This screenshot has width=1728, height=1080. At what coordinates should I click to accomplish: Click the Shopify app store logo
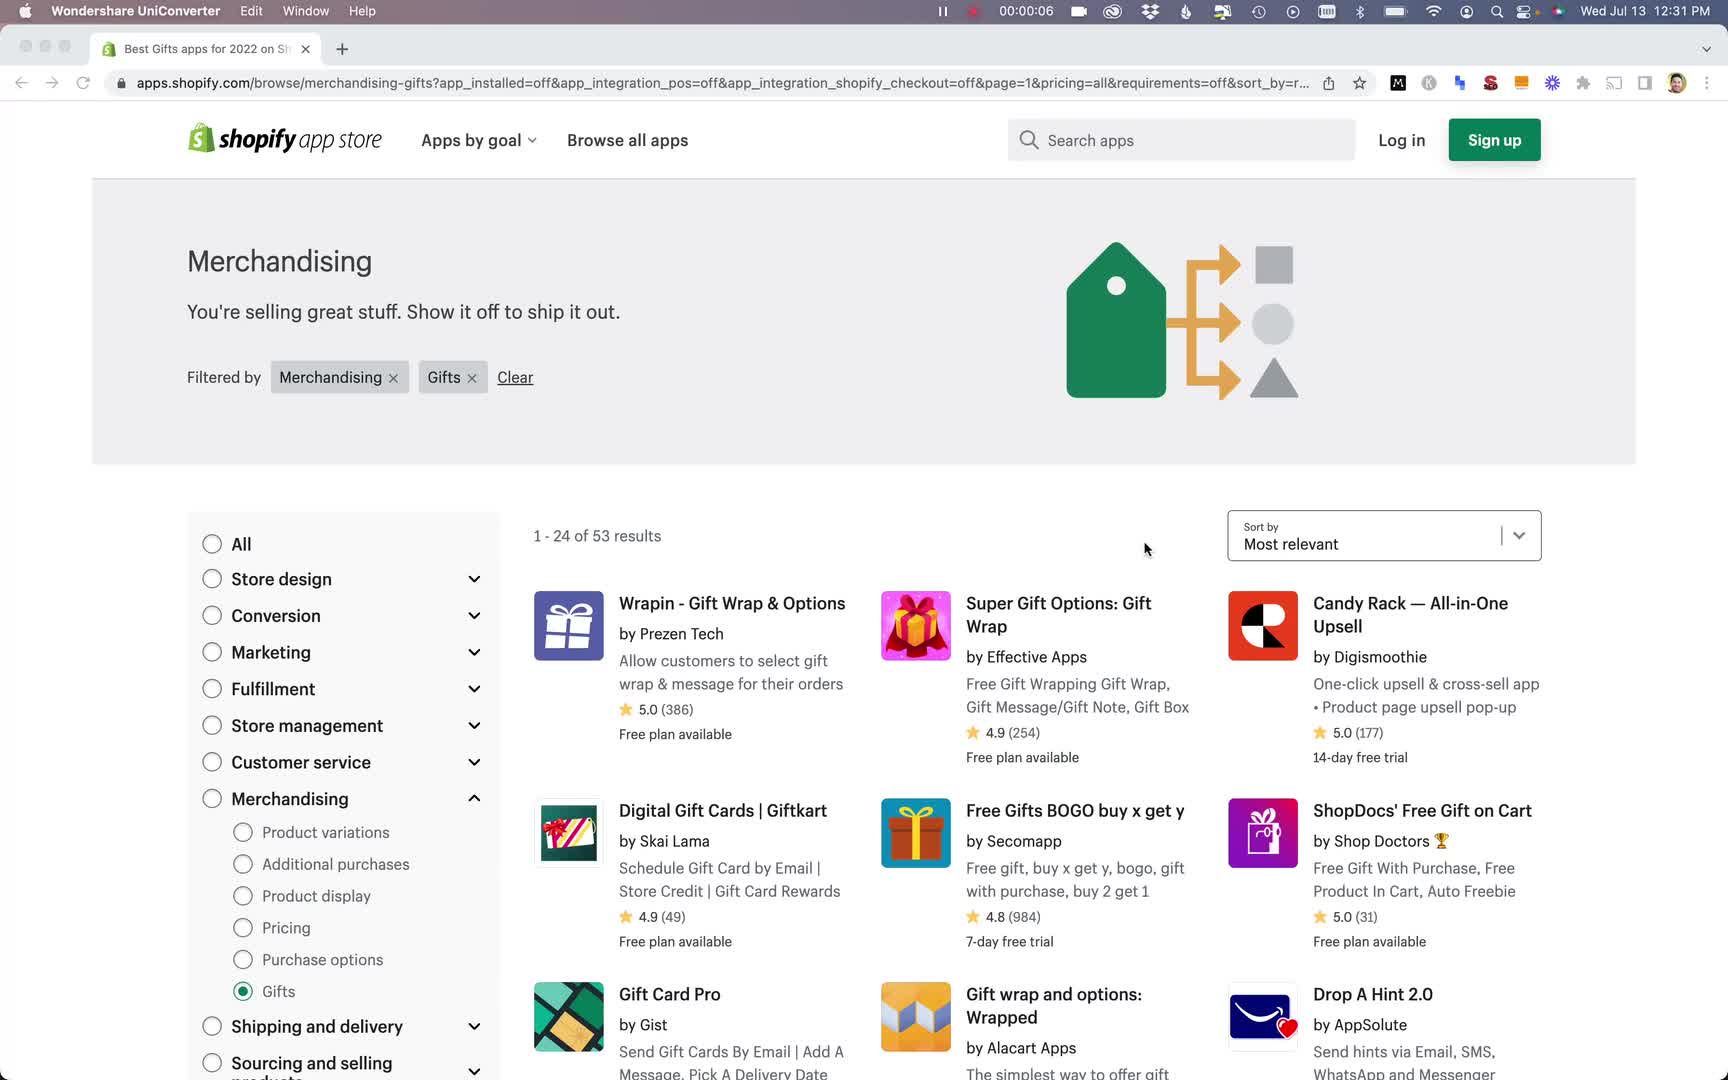285,139
